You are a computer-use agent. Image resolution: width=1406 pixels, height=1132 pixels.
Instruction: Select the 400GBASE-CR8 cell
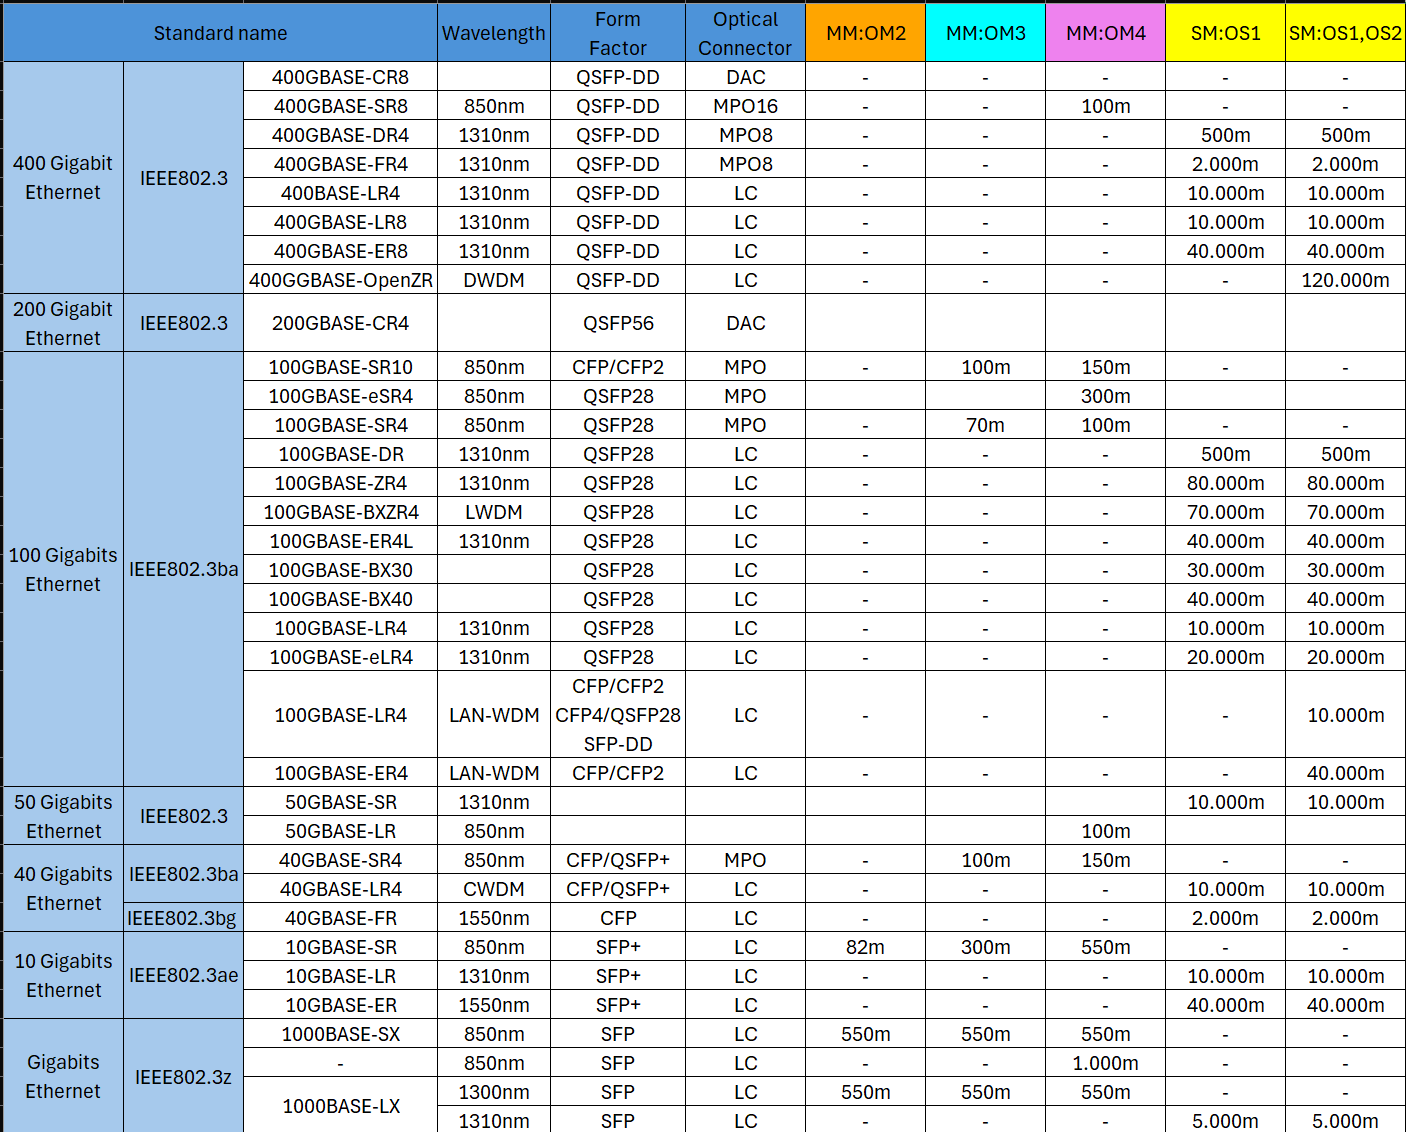pos(340,77)
